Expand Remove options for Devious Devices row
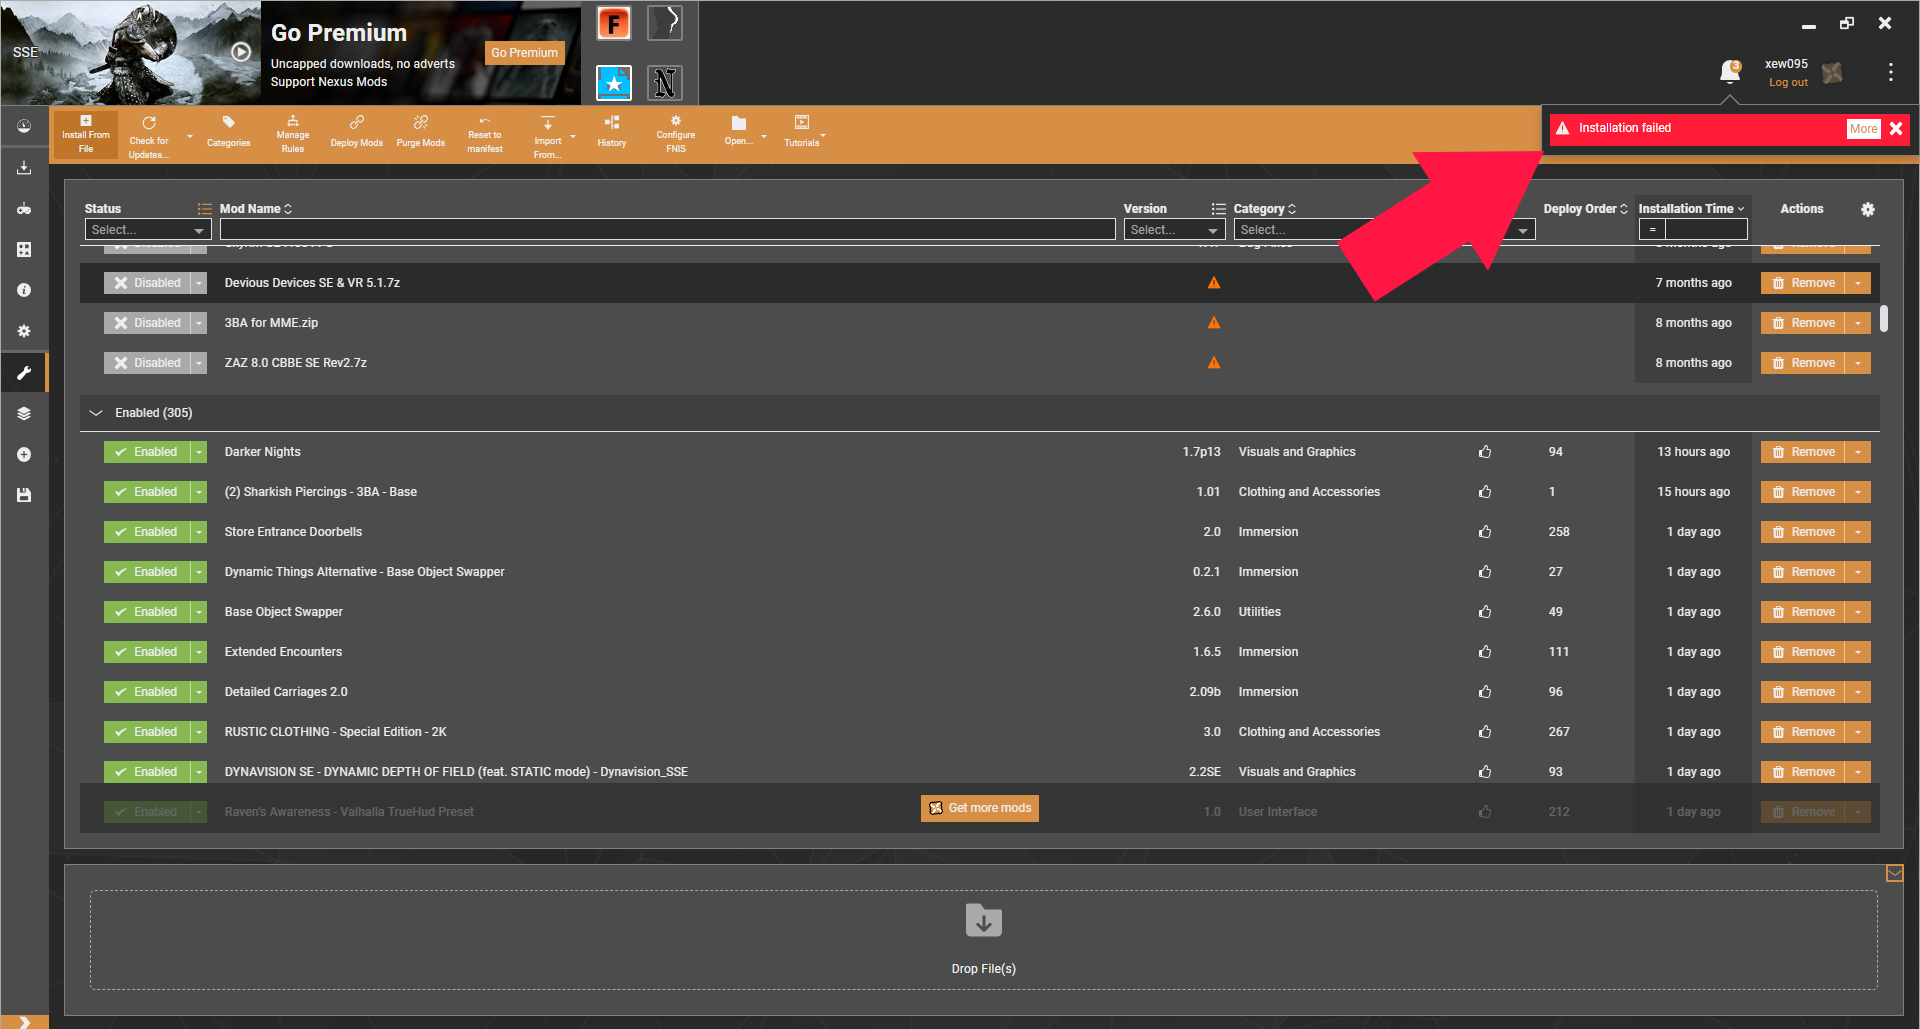The height and width of the screenshot is (1029, 1920). 1858,283
